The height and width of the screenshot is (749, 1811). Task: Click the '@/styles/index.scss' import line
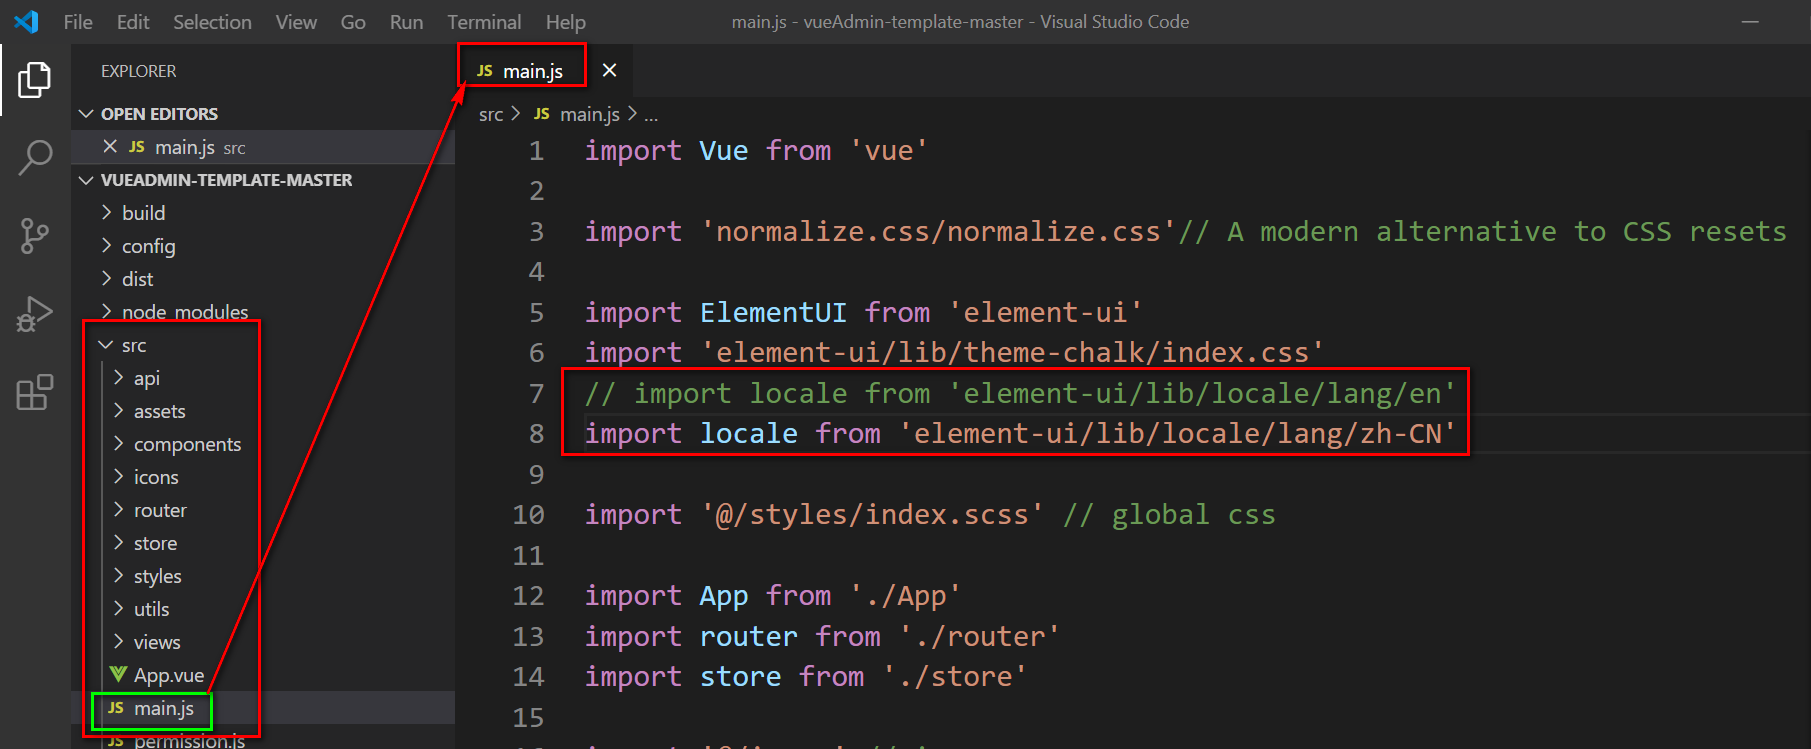point(930,515)
